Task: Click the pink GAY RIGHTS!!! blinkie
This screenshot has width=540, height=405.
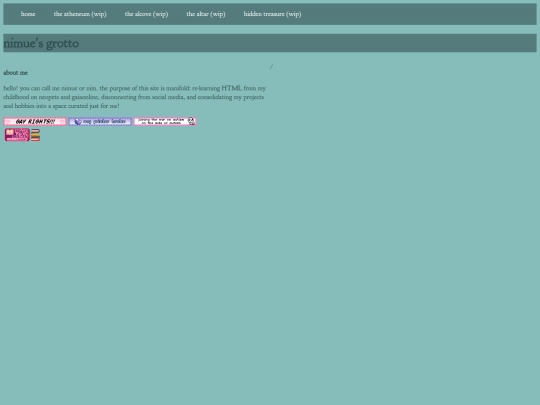Action: [35, 122]
